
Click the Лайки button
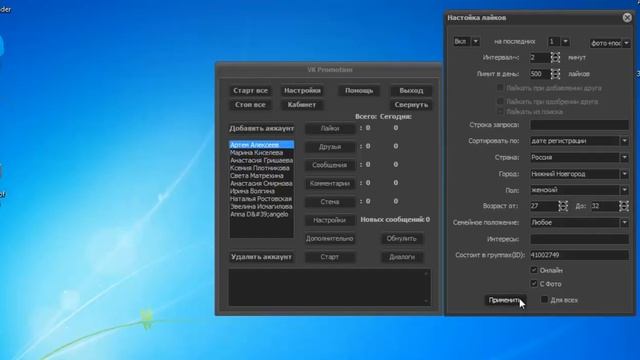pos(330,129)
